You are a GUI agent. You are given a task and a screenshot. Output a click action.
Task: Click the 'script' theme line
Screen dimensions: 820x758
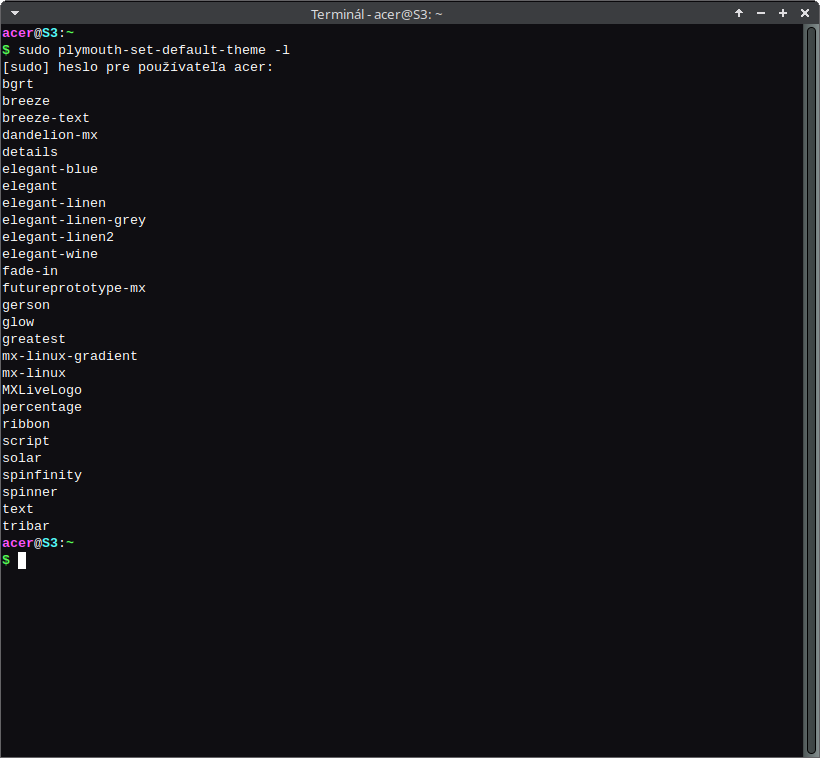[x=26, y=441]
